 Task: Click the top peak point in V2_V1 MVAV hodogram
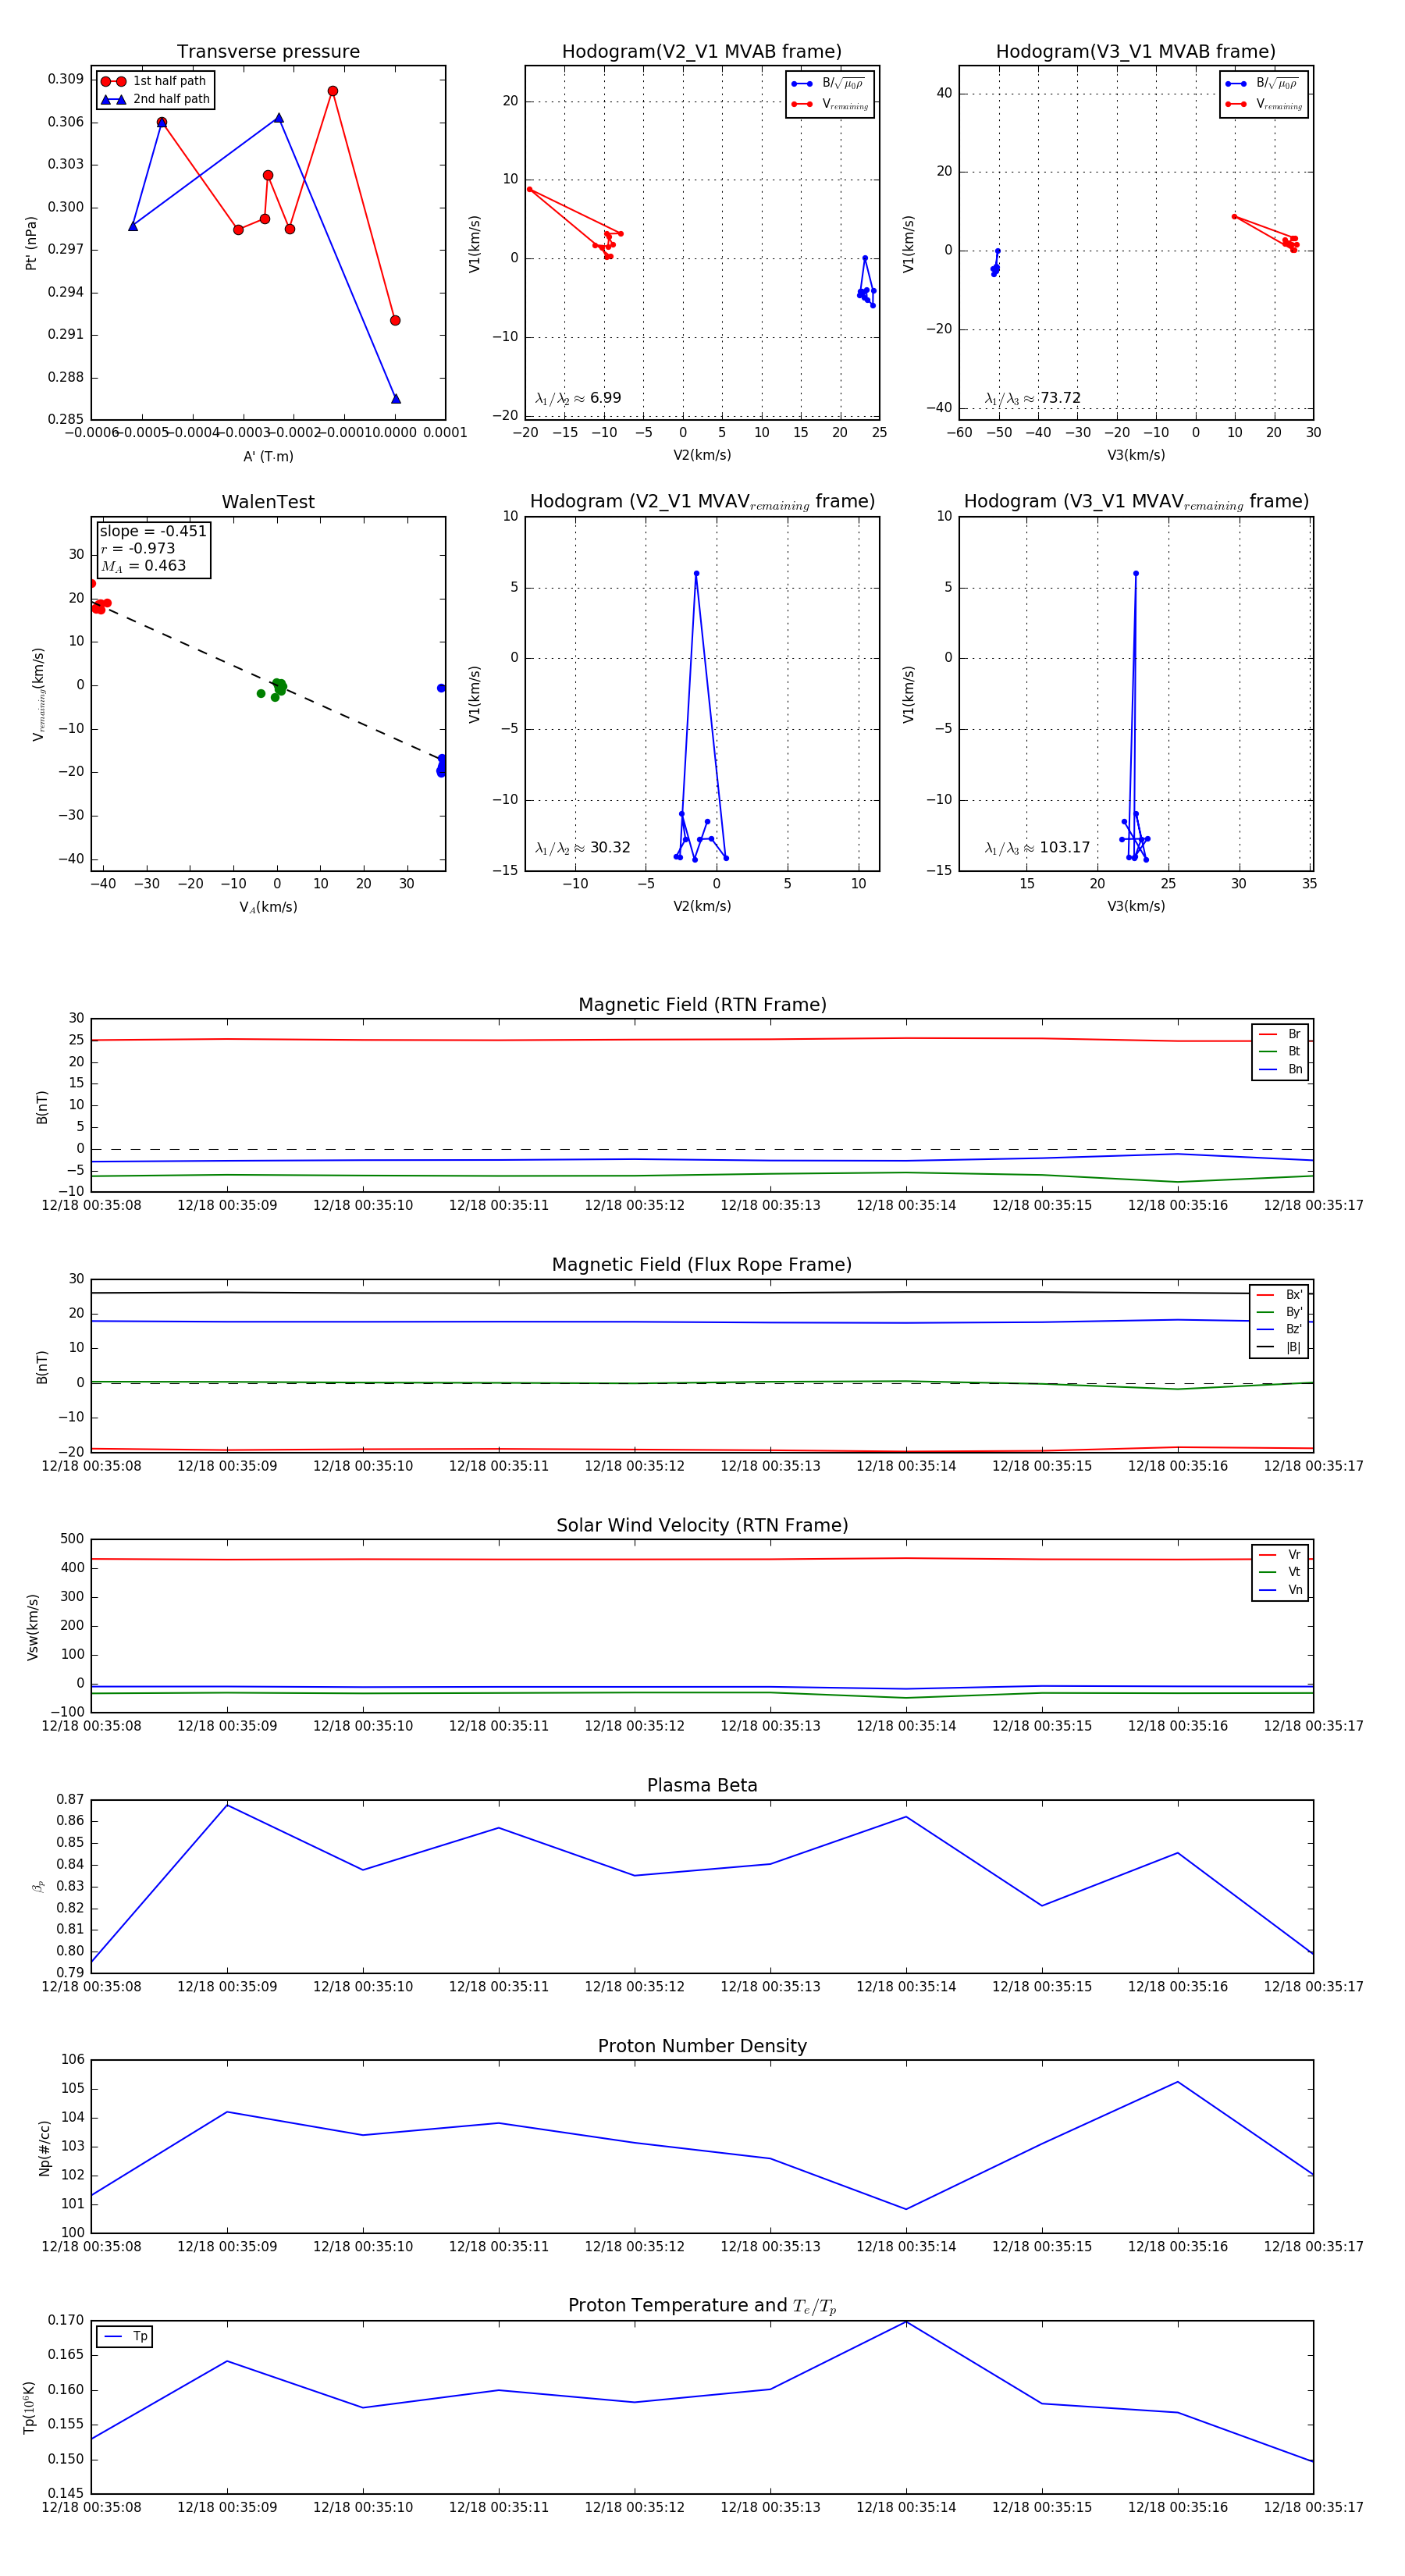click(696, 574)
